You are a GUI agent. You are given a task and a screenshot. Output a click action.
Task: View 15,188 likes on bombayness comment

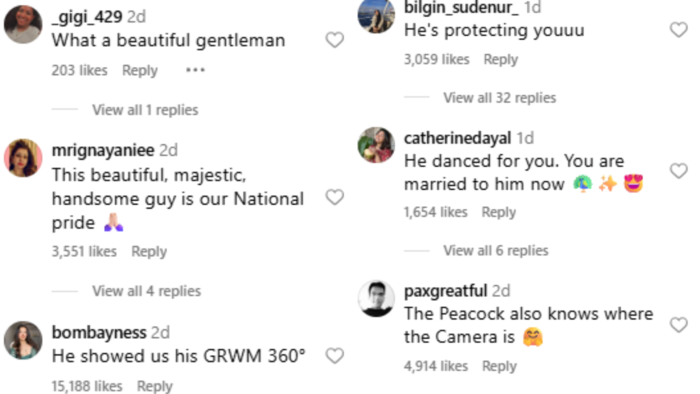(x=87, y=386)
